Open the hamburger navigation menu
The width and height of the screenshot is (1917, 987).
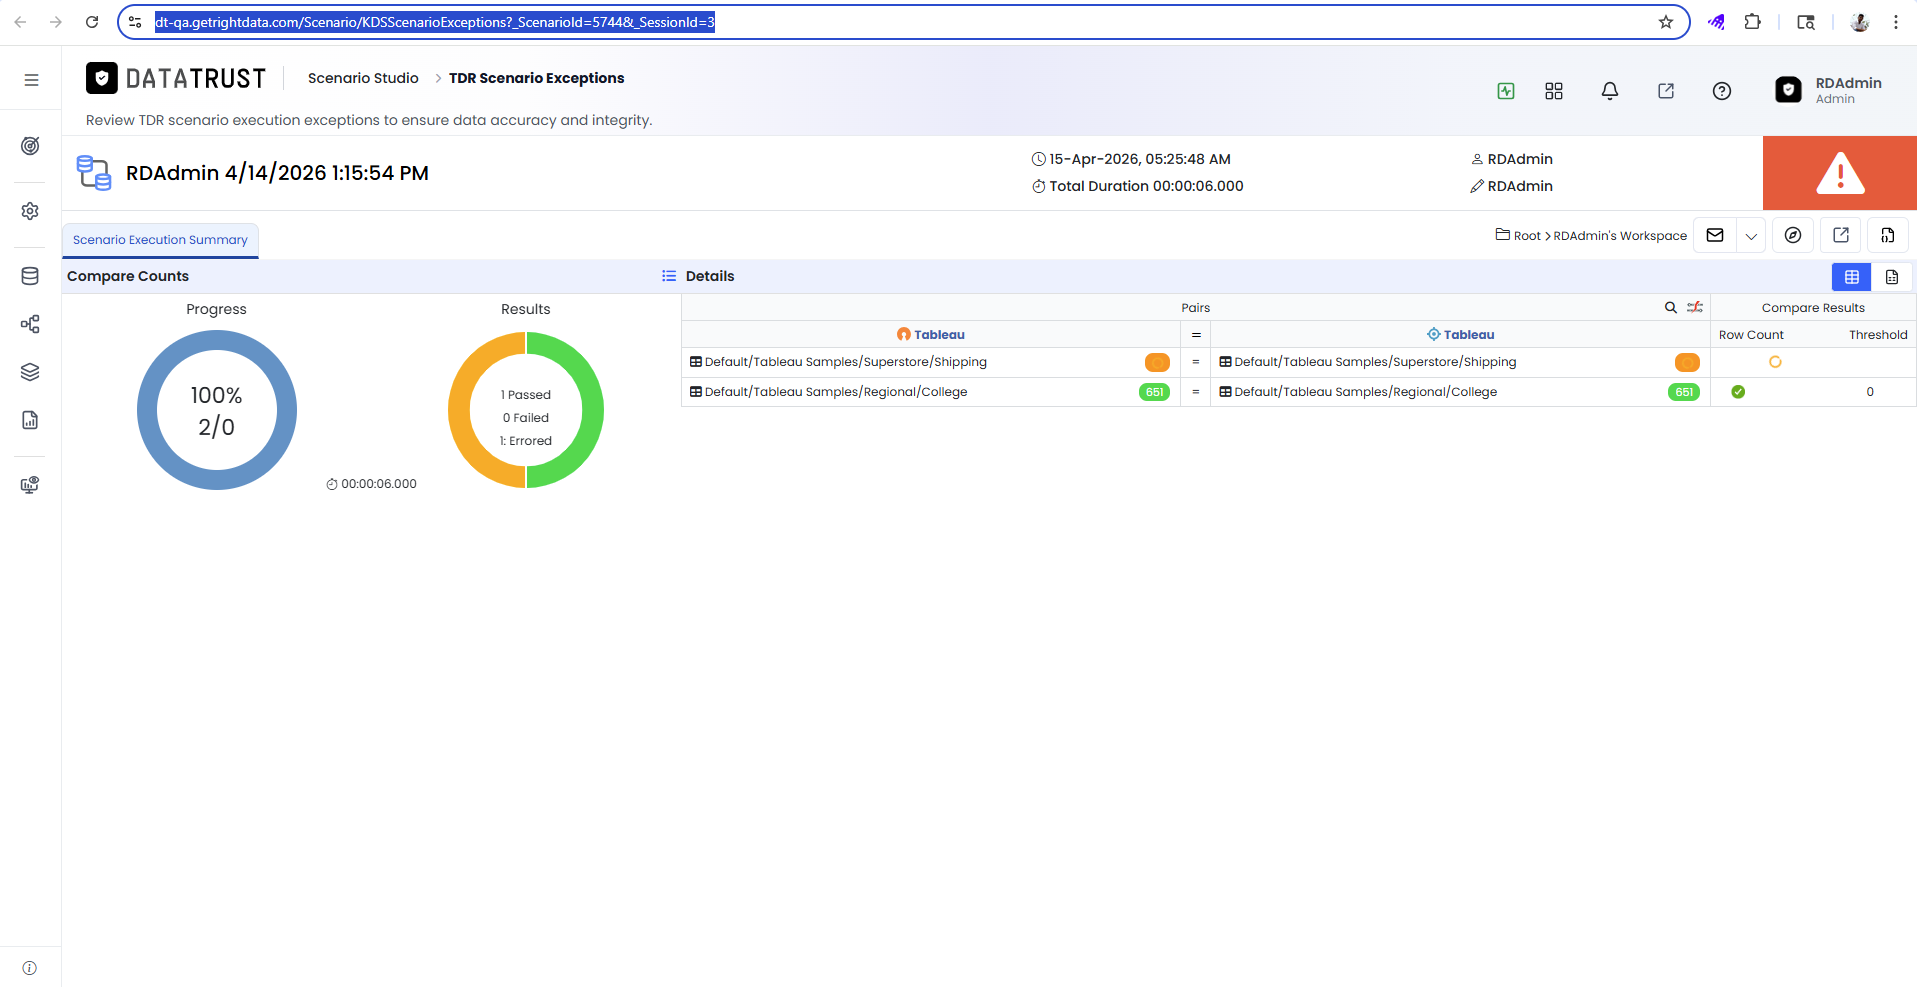point(31,80)
